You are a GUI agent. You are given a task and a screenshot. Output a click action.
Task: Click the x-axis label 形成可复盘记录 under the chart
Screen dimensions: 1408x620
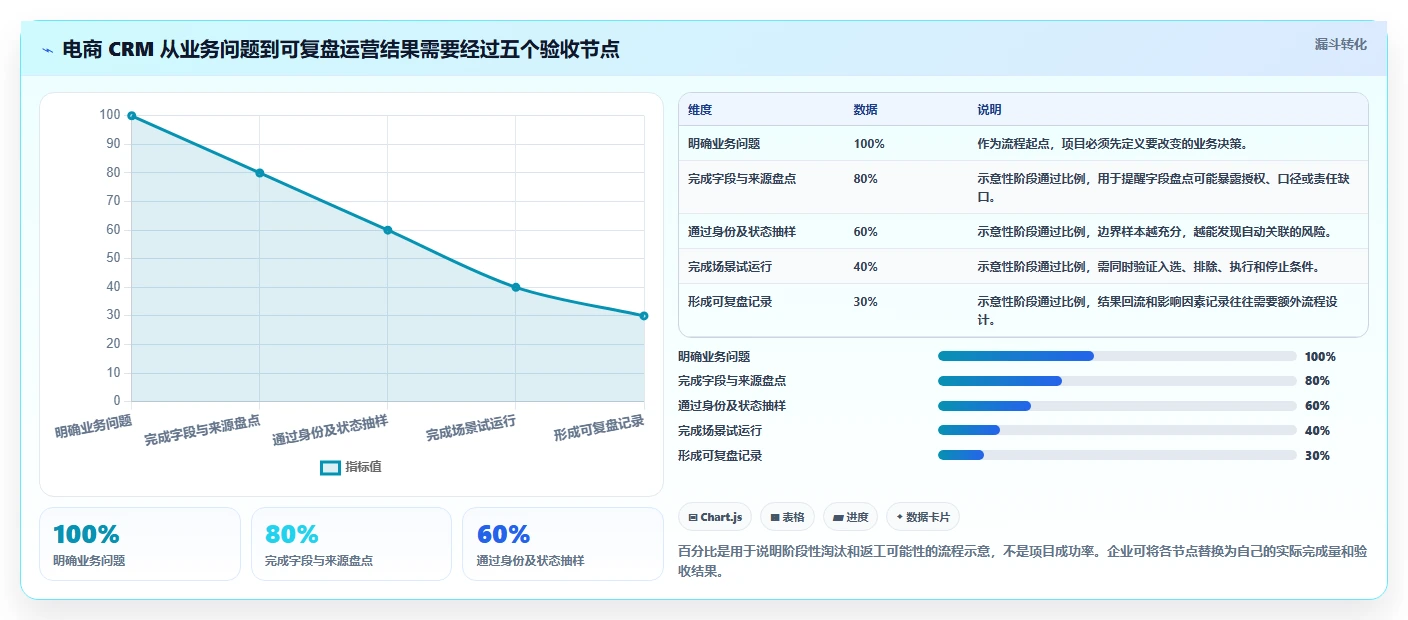pos(599,429)
